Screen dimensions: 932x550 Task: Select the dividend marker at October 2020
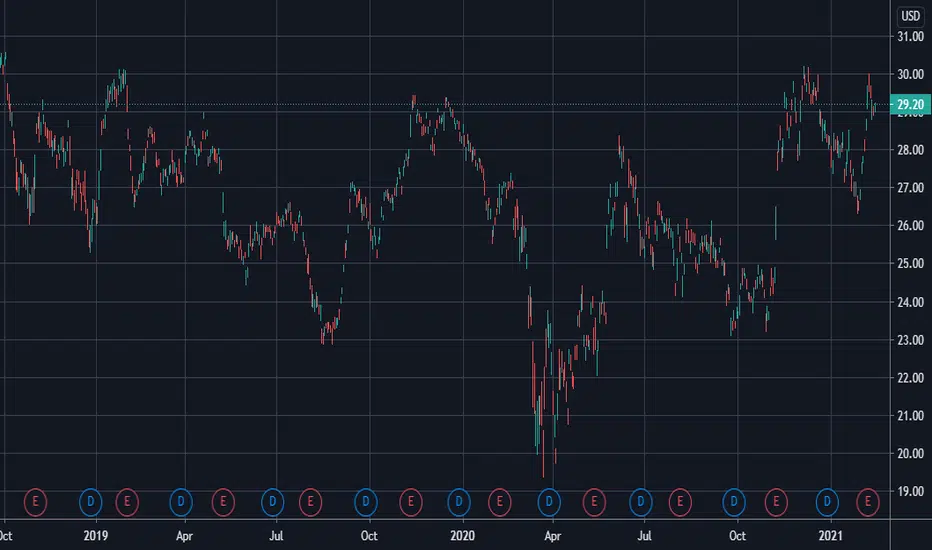(x=733, y=502)
